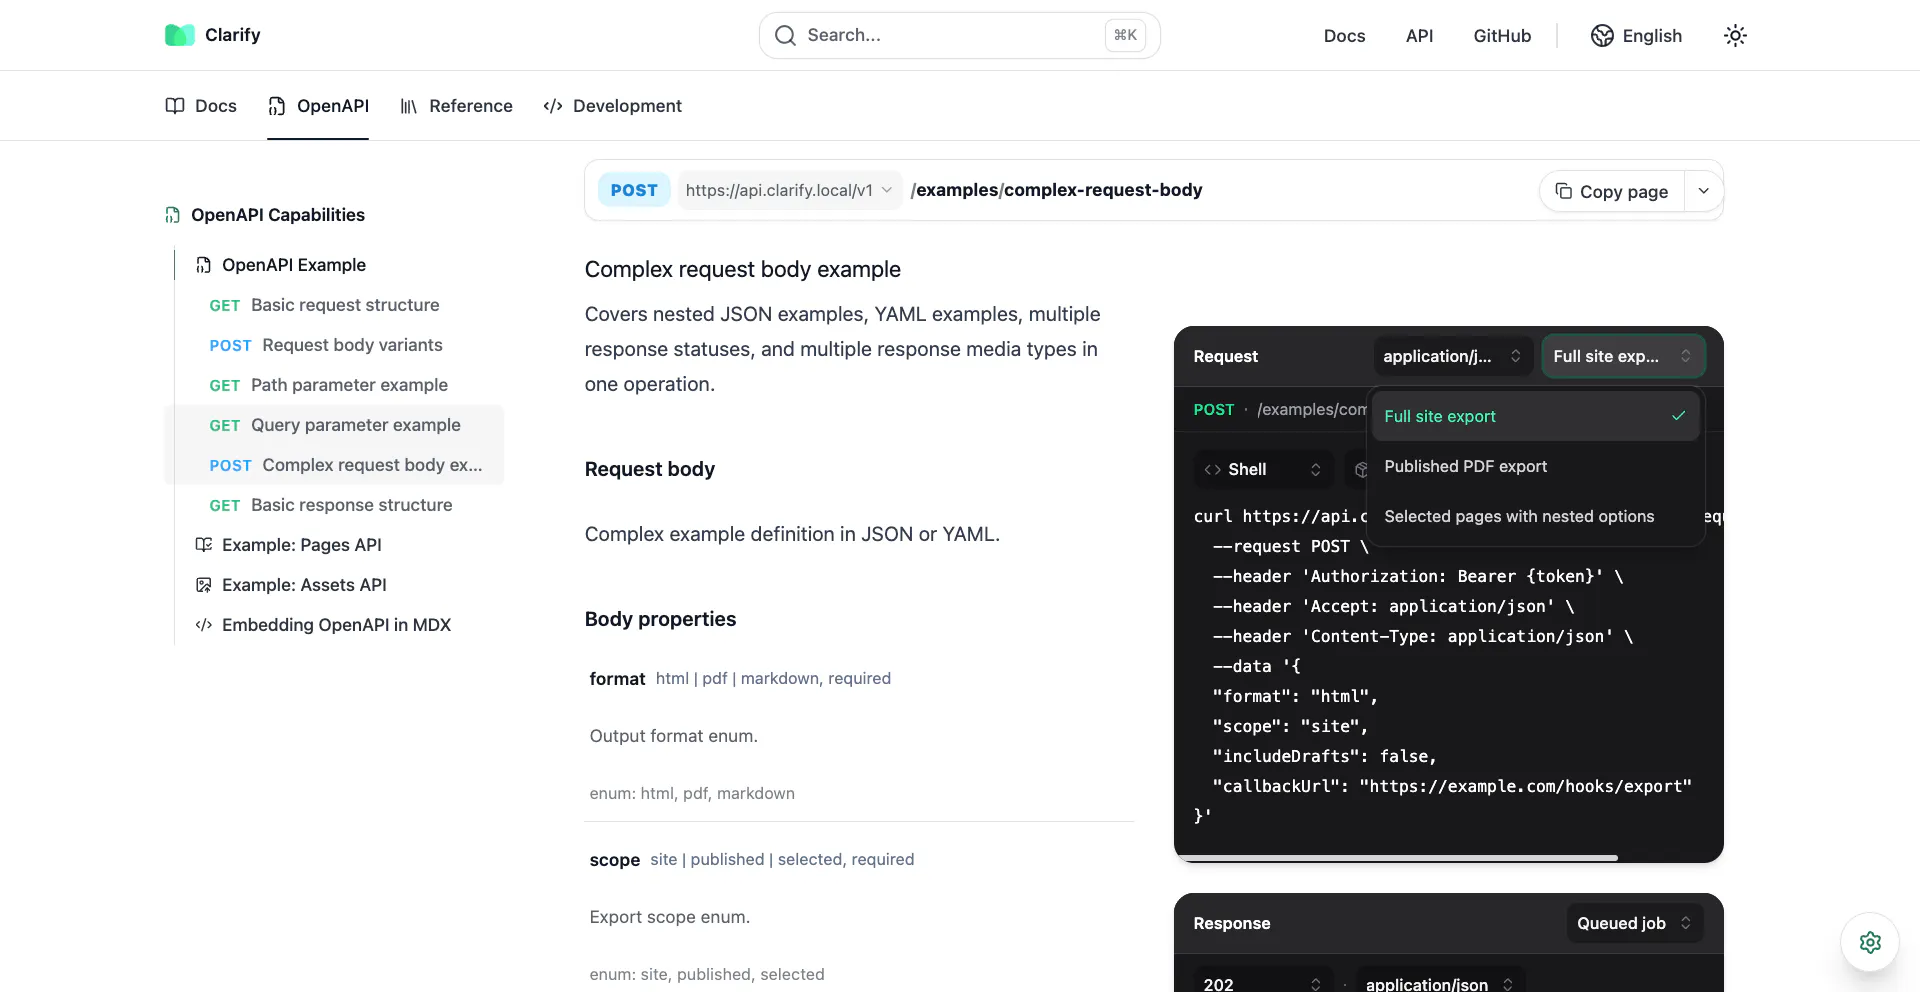Collapse the Full site export example selector
Image resolution: width=1920 pixels, height=992 pixels.
tap(1623, 357)
